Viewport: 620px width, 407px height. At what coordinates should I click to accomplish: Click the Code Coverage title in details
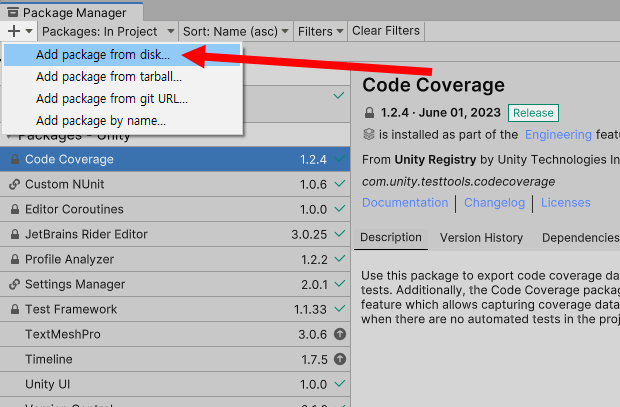pos(433,85)
